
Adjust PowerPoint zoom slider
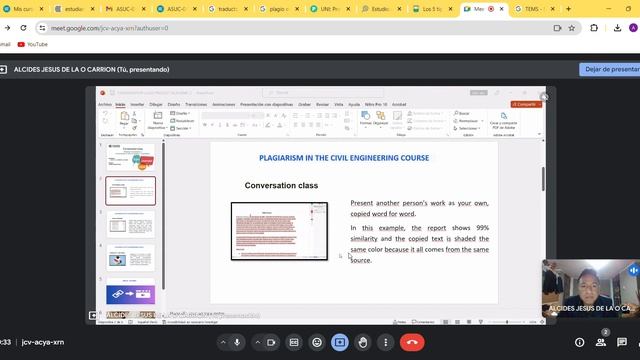(507, 322)
